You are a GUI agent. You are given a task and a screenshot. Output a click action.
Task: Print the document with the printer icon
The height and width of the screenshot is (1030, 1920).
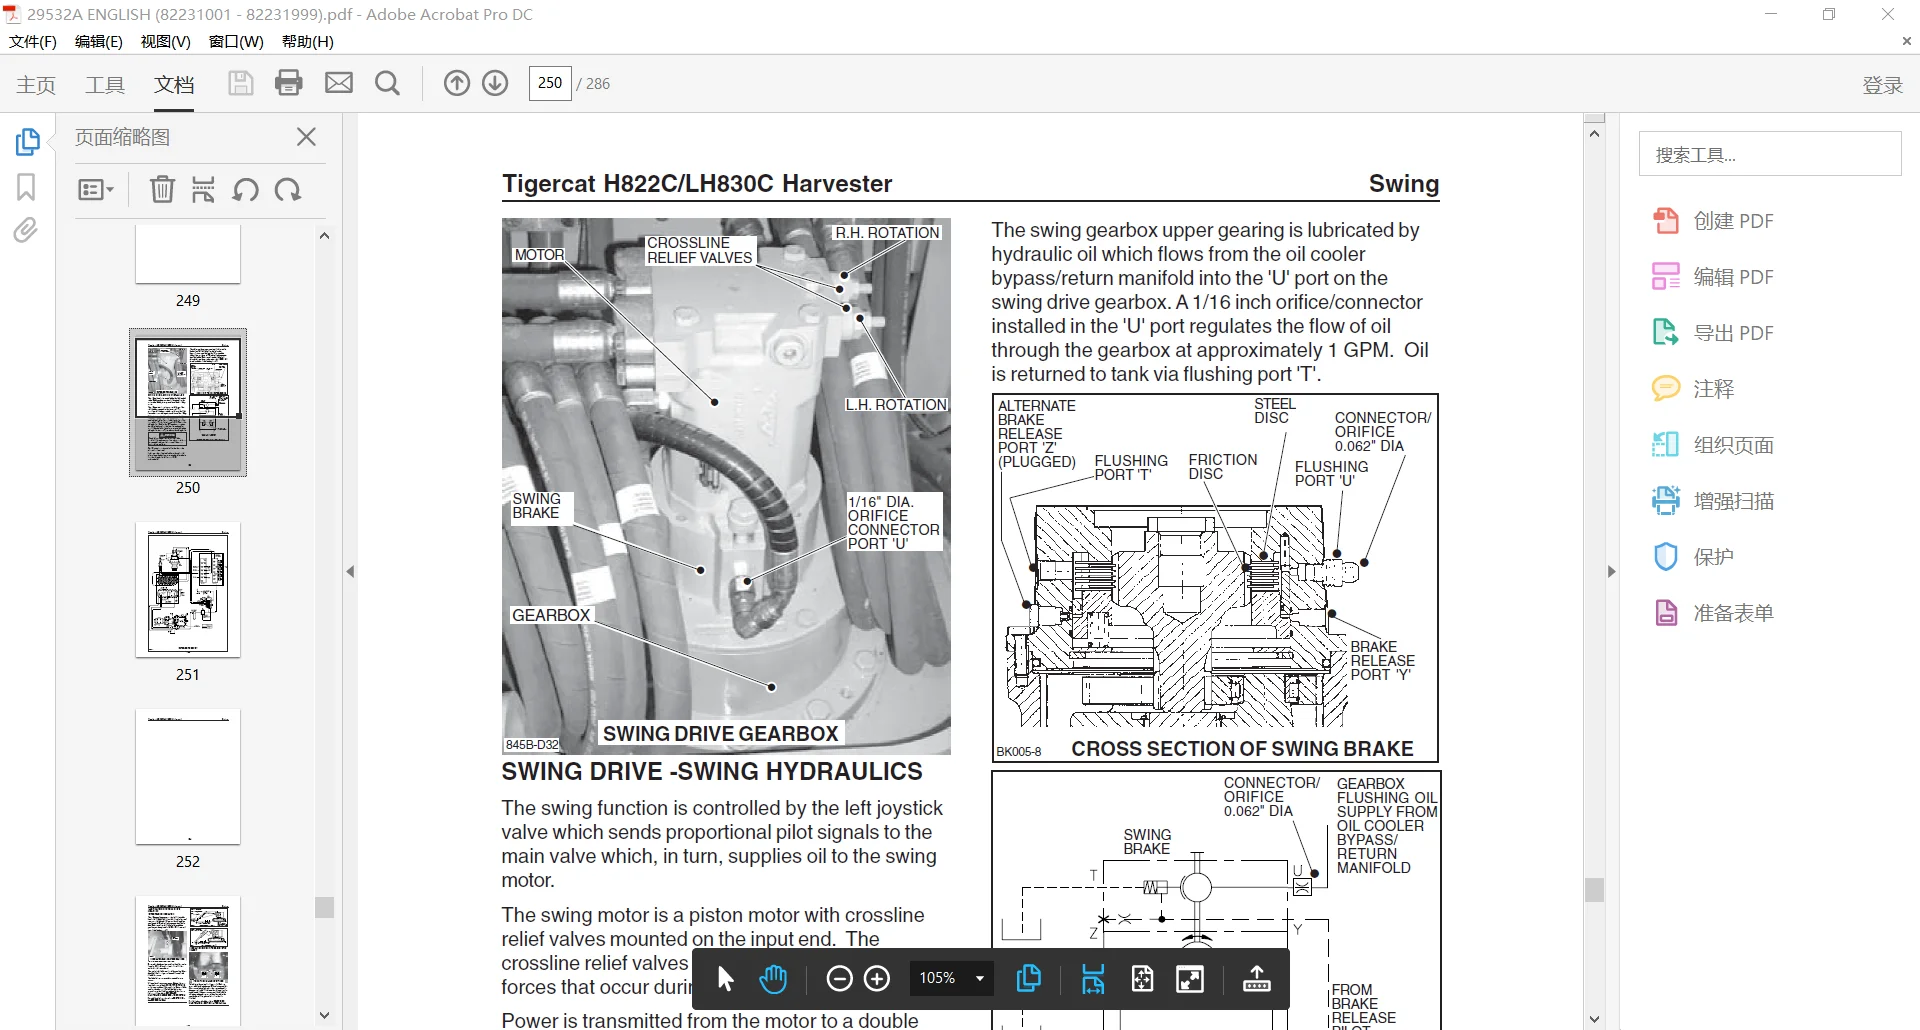(289, 83)
